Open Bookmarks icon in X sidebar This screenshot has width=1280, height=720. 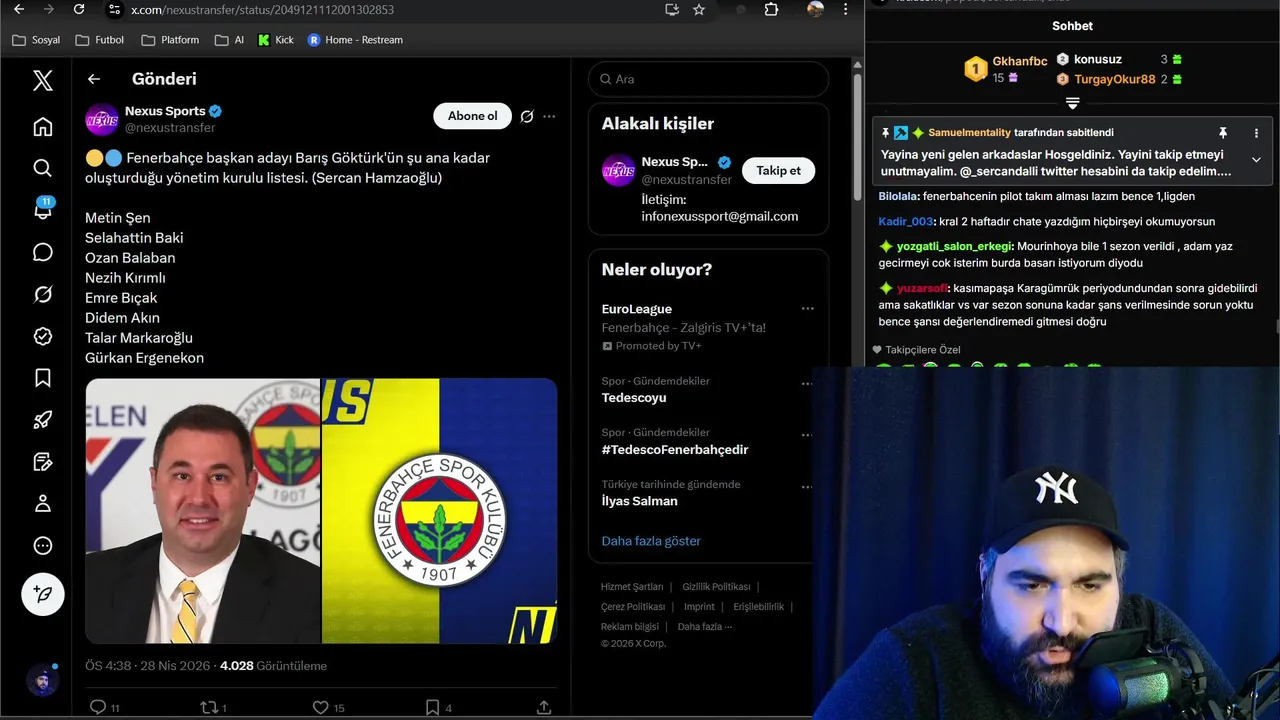[x=43, y=378]
